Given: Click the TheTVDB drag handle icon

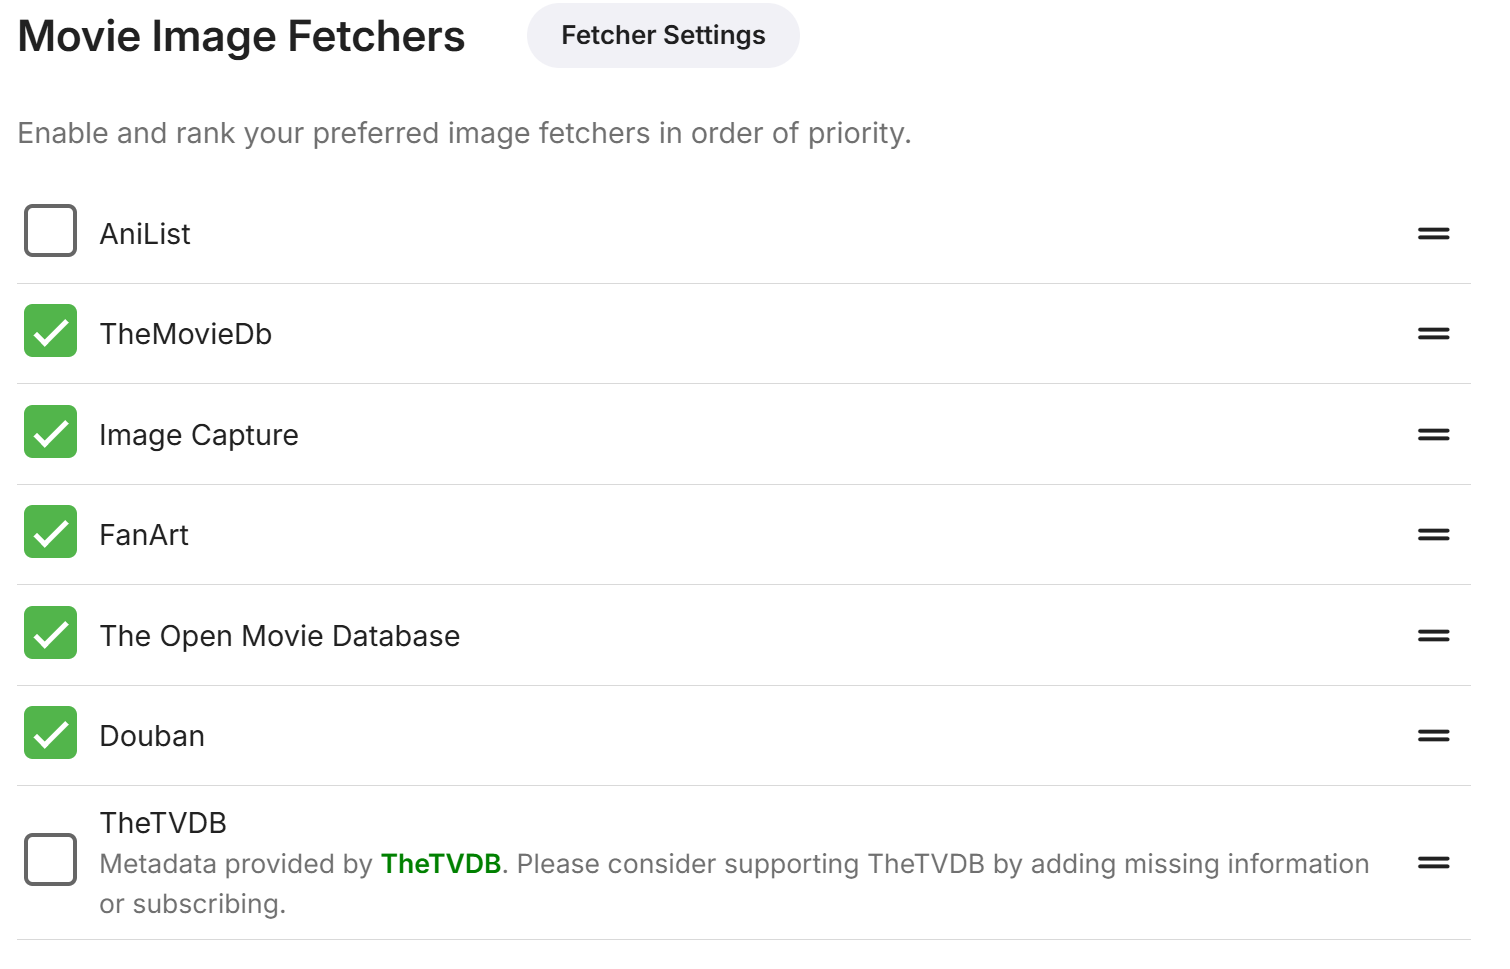Looking at the screenshot, I should (1433, 862).
